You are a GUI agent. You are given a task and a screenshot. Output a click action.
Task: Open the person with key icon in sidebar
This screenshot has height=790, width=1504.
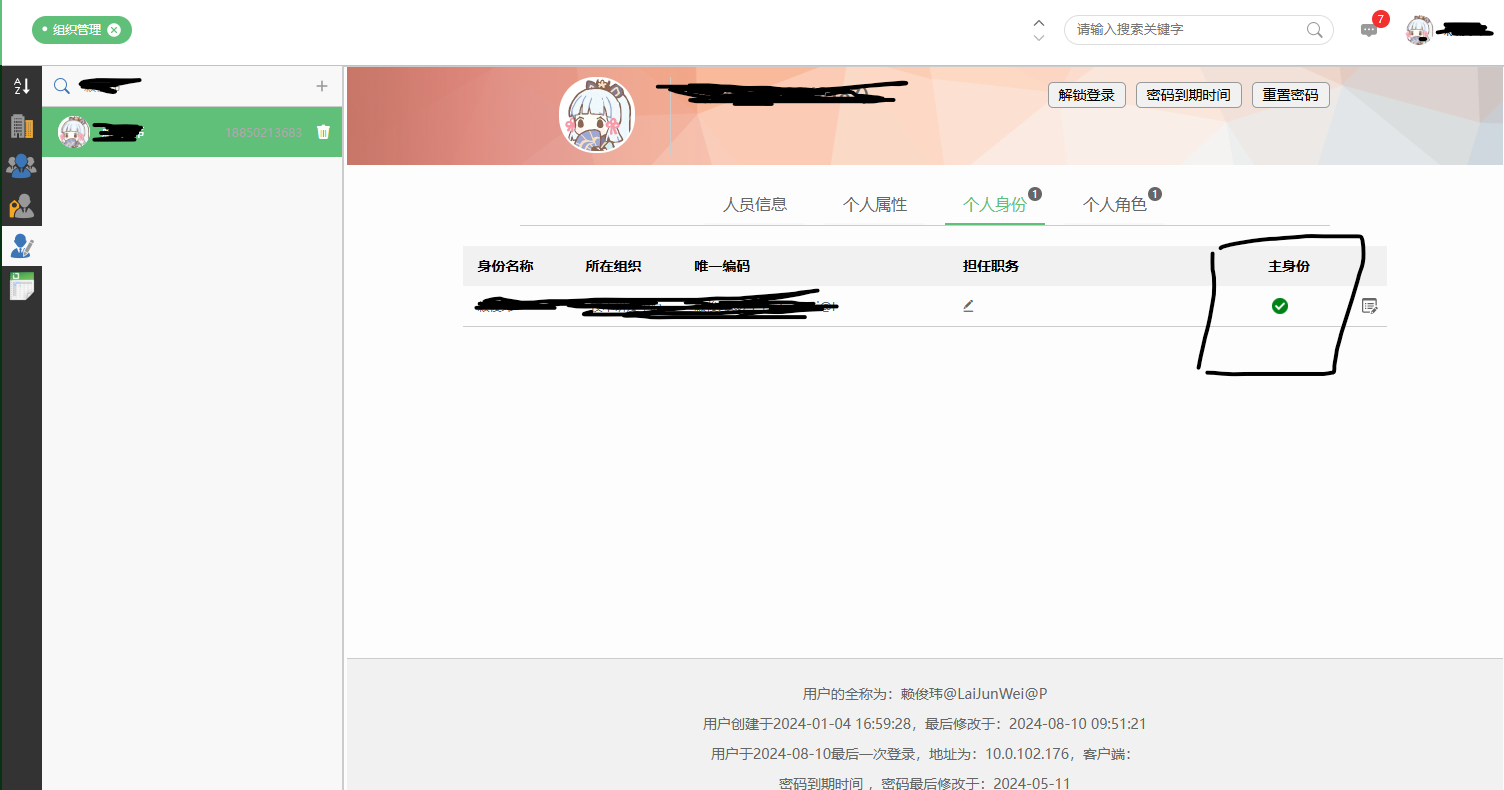coord(21,206)
